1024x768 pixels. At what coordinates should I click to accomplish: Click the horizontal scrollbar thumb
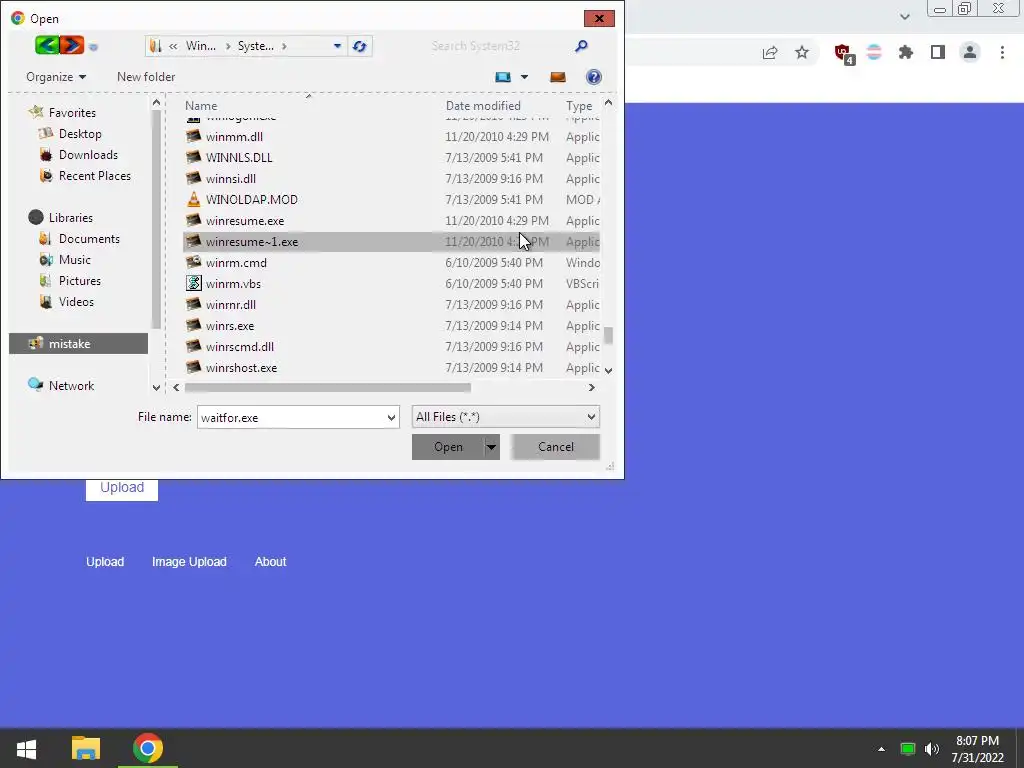point(328,388)
